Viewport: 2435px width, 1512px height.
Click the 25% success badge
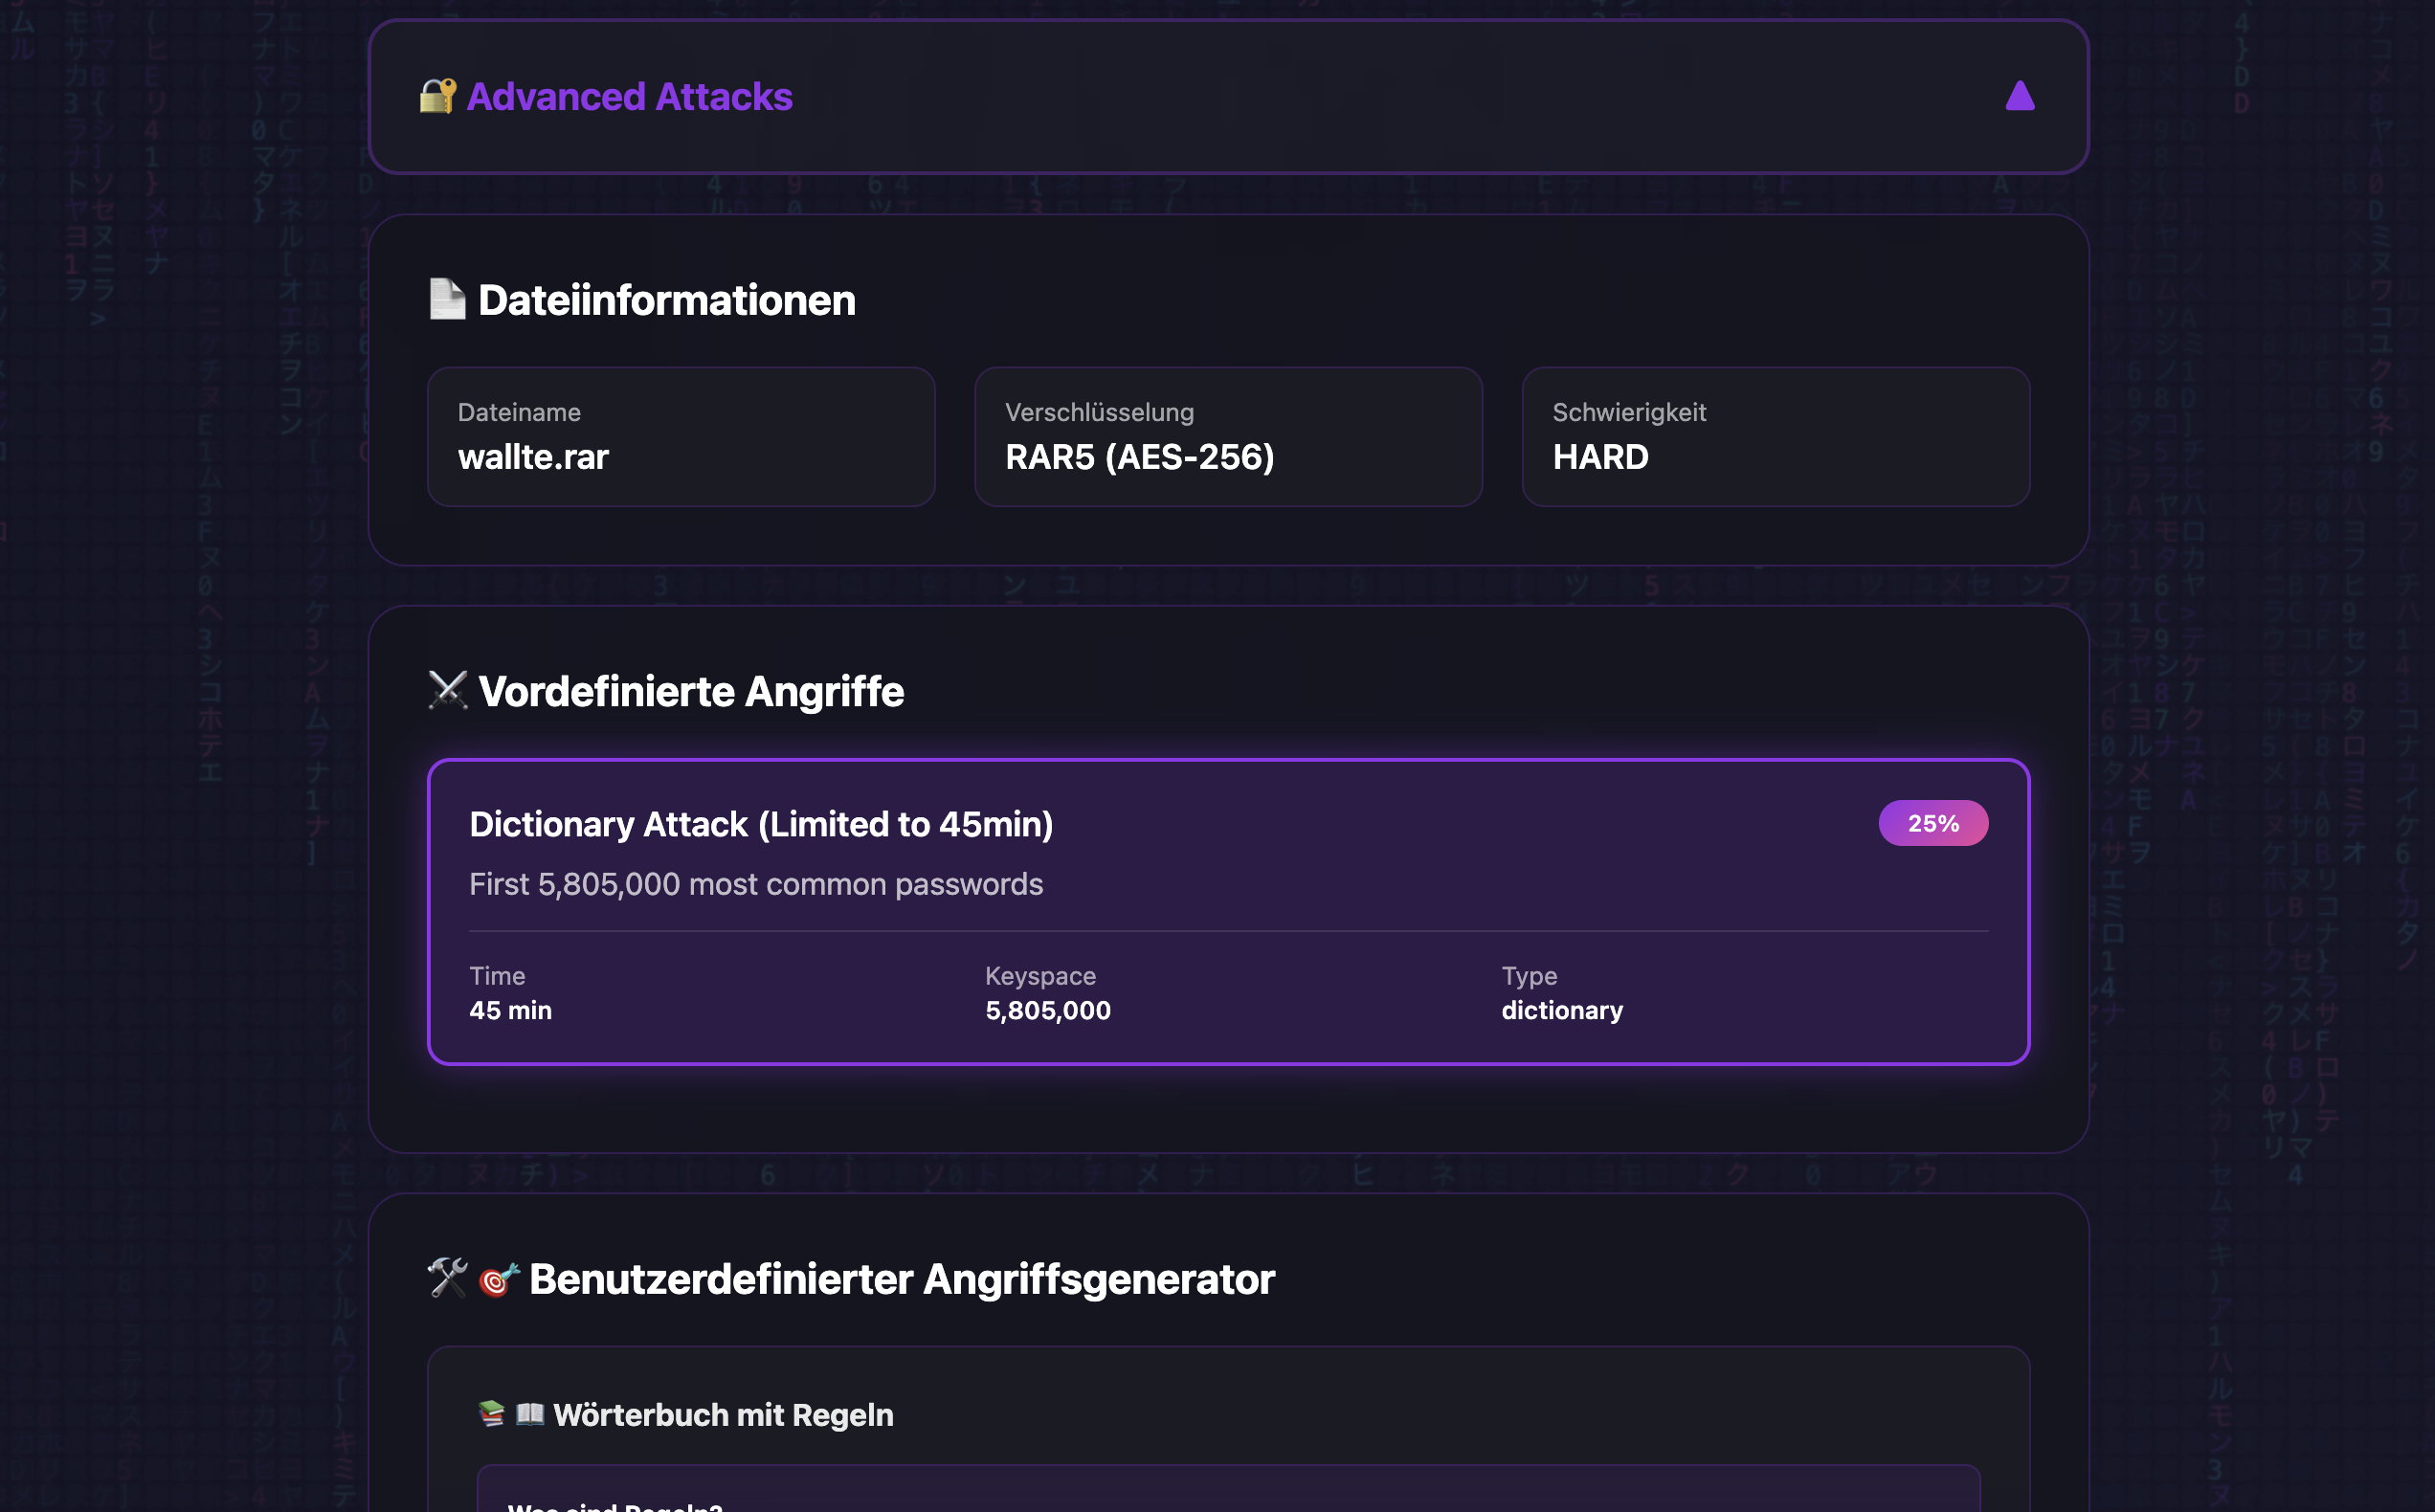pos(1932,823)
